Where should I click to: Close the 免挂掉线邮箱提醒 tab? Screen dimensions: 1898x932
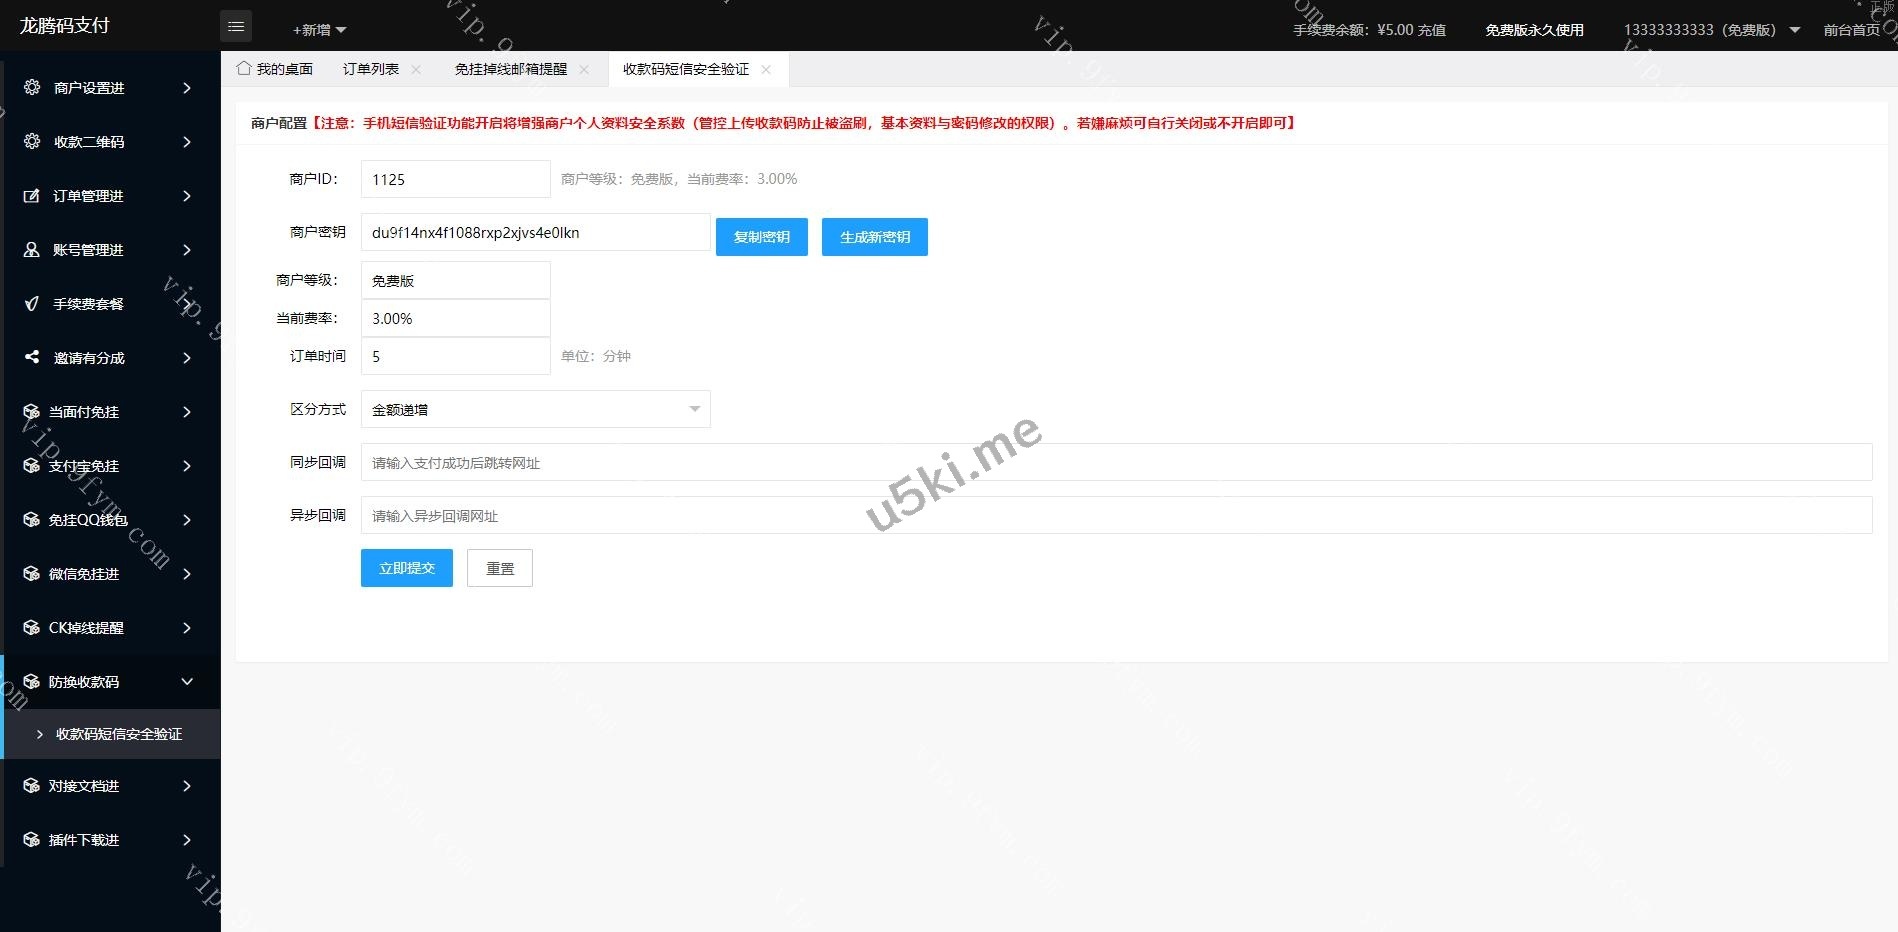tap(584, 70)
